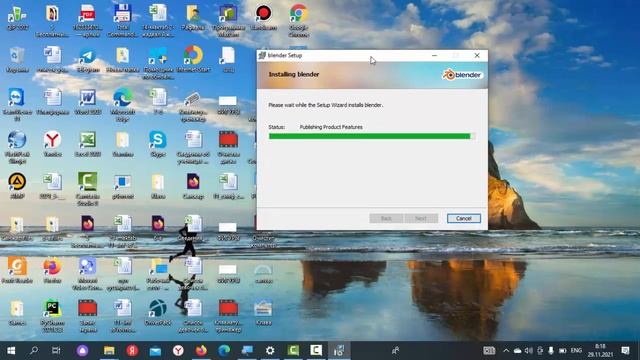Image resolution: width=640 pixels, height=360 pixels.
Task: Launch the purple Alice assistant in taskbar
Action: click(82, 351)
